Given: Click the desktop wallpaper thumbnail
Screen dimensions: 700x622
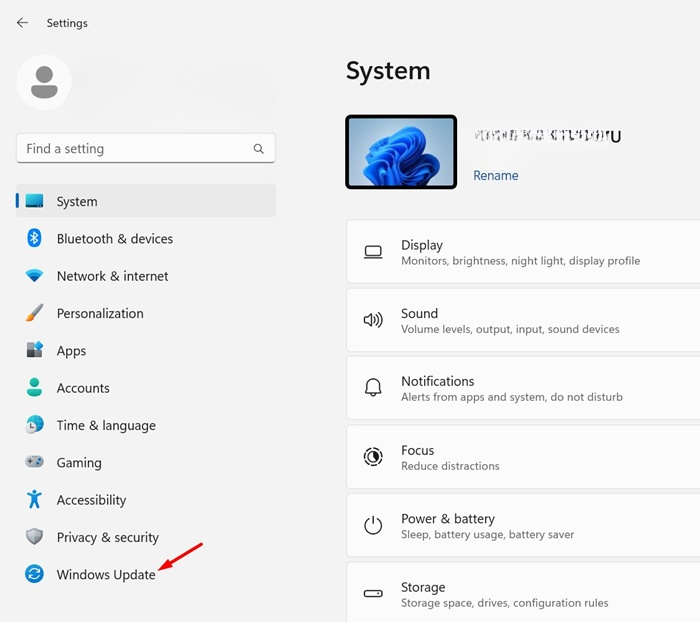Looking at the screenshot, I should pos(401,152).
